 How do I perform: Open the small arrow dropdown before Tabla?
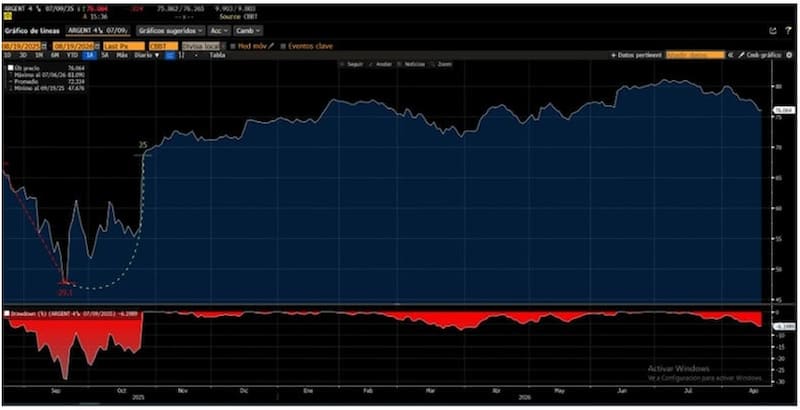point(197,55)
